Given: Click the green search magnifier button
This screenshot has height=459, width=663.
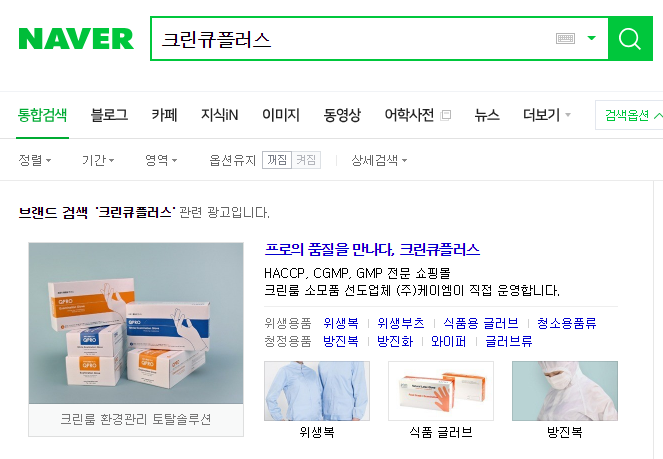Looking at the screenshot, I should 630,38.
